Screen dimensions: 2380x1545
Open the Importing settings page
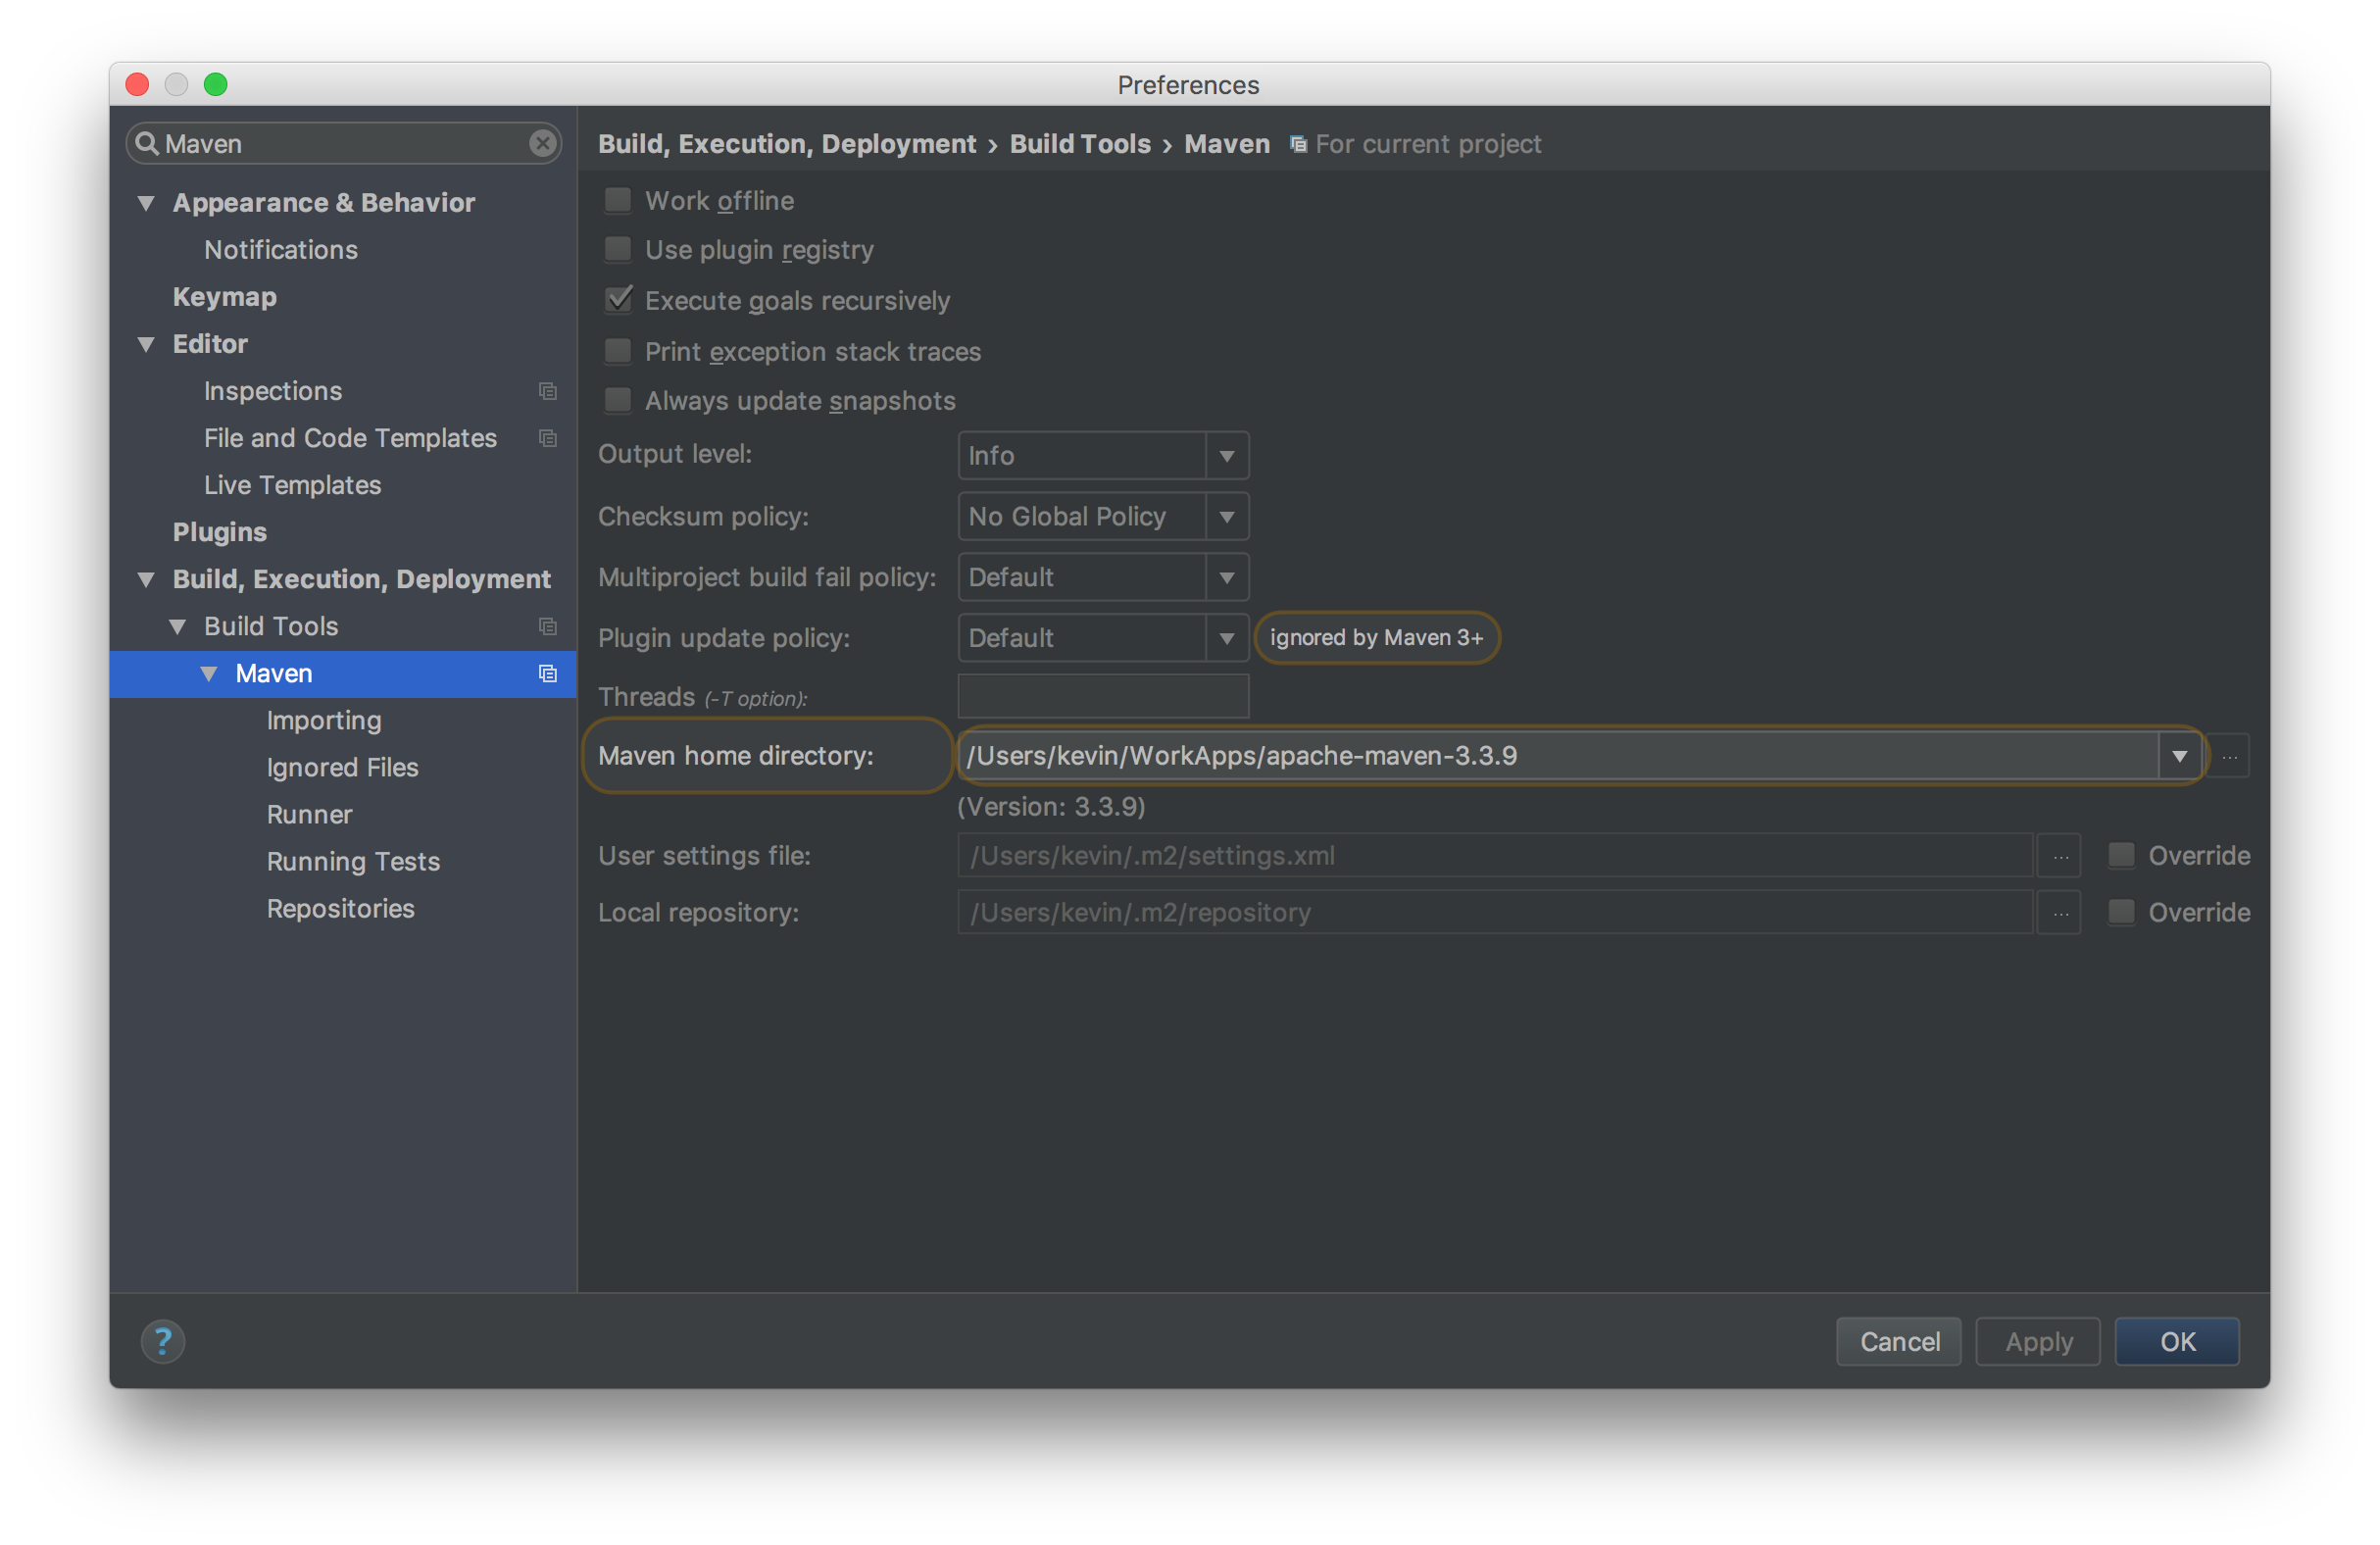[323, 720]
